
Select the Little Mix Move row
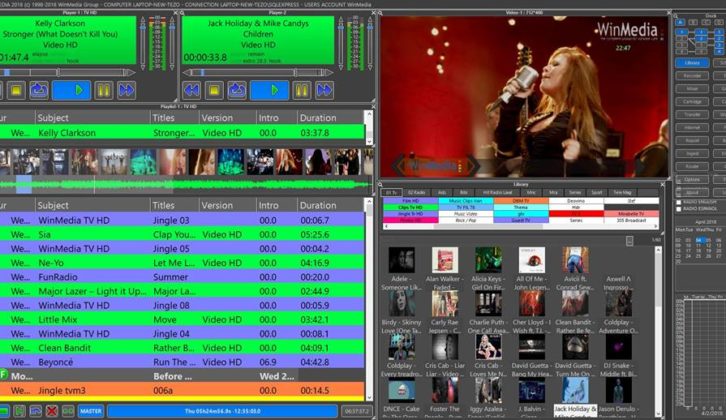pos(182,320)
